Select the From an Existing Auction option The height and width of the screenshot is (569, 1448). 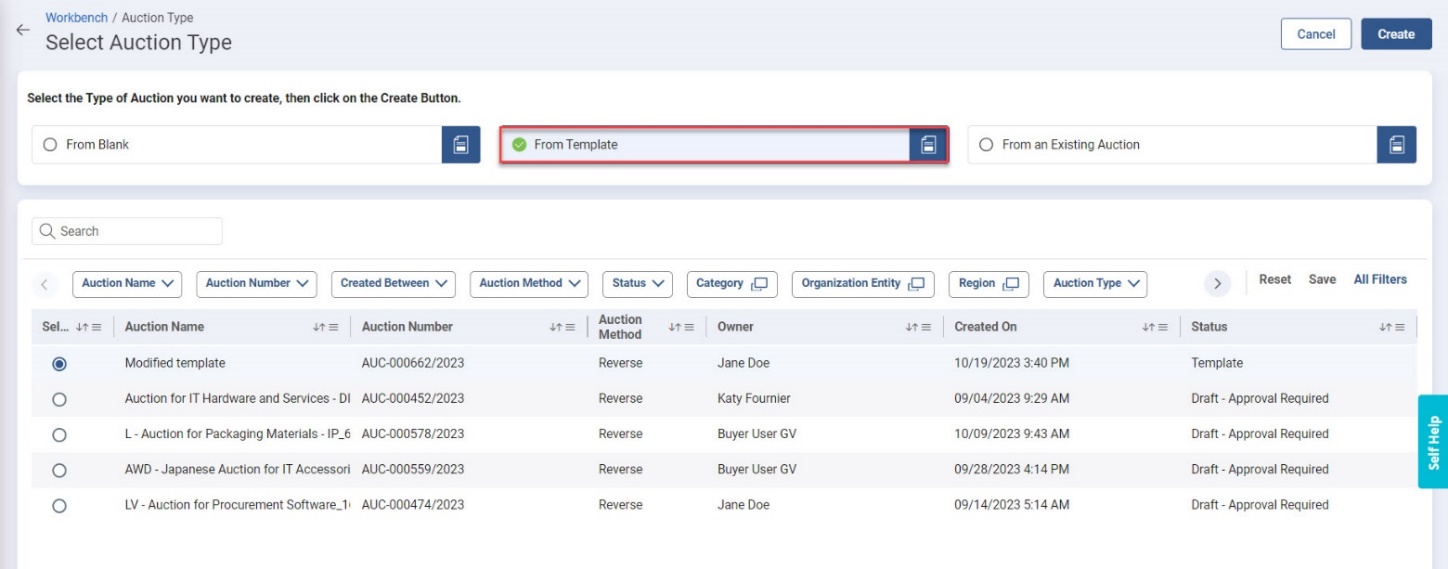pyautogui.click(x=986, y=145)
